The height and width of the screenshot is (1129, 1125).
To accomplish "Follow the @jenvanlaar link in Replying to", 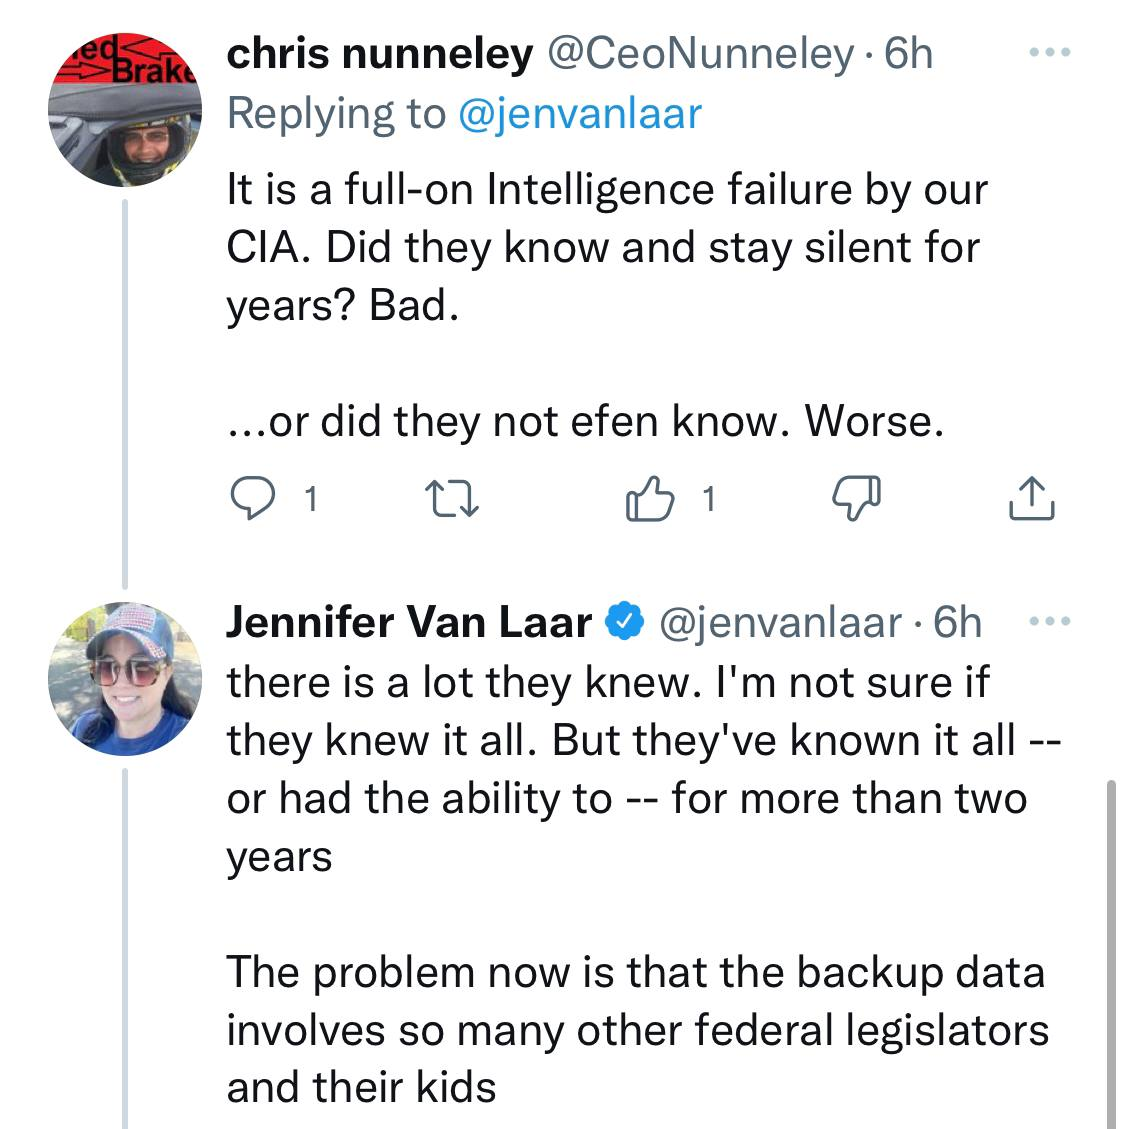I will point(579,113).
